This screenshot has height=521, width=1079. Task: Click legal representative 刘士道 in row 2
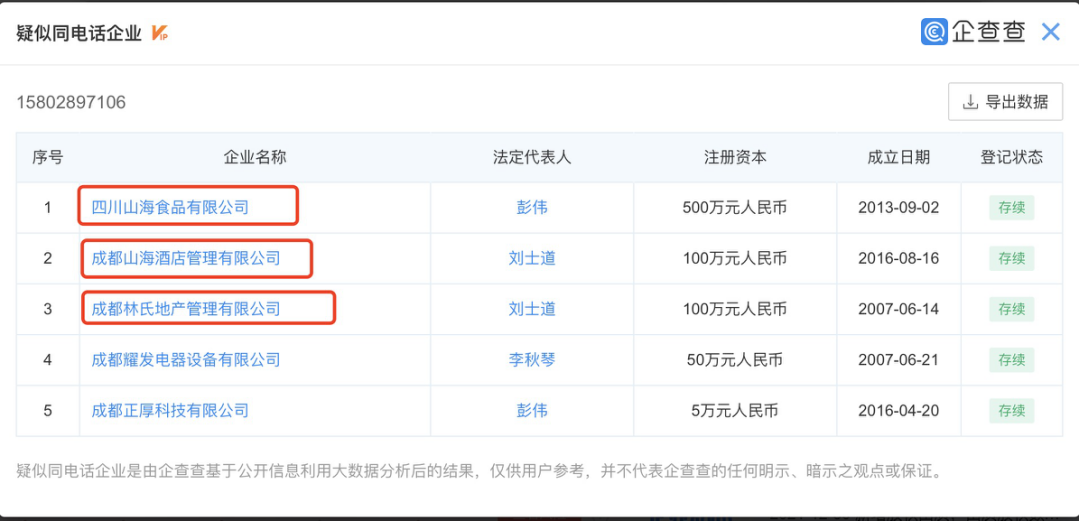(532, 258)
